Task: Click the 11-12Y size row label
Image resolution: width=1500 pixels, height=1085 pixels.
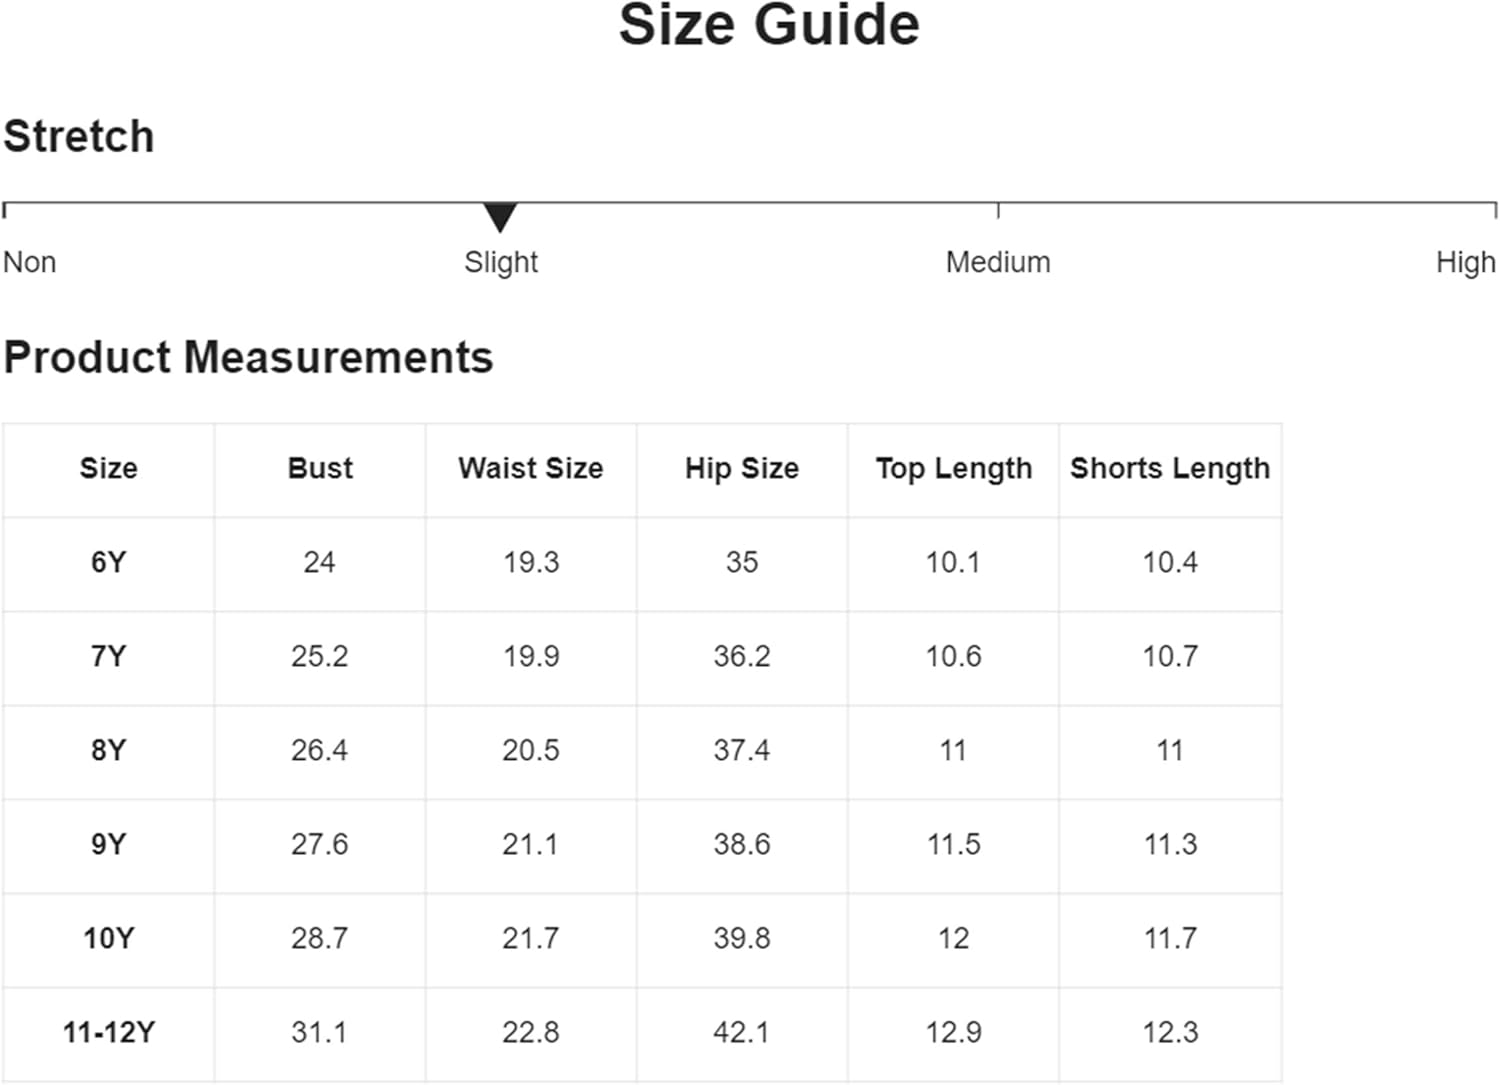Action: pos(109,1032)
